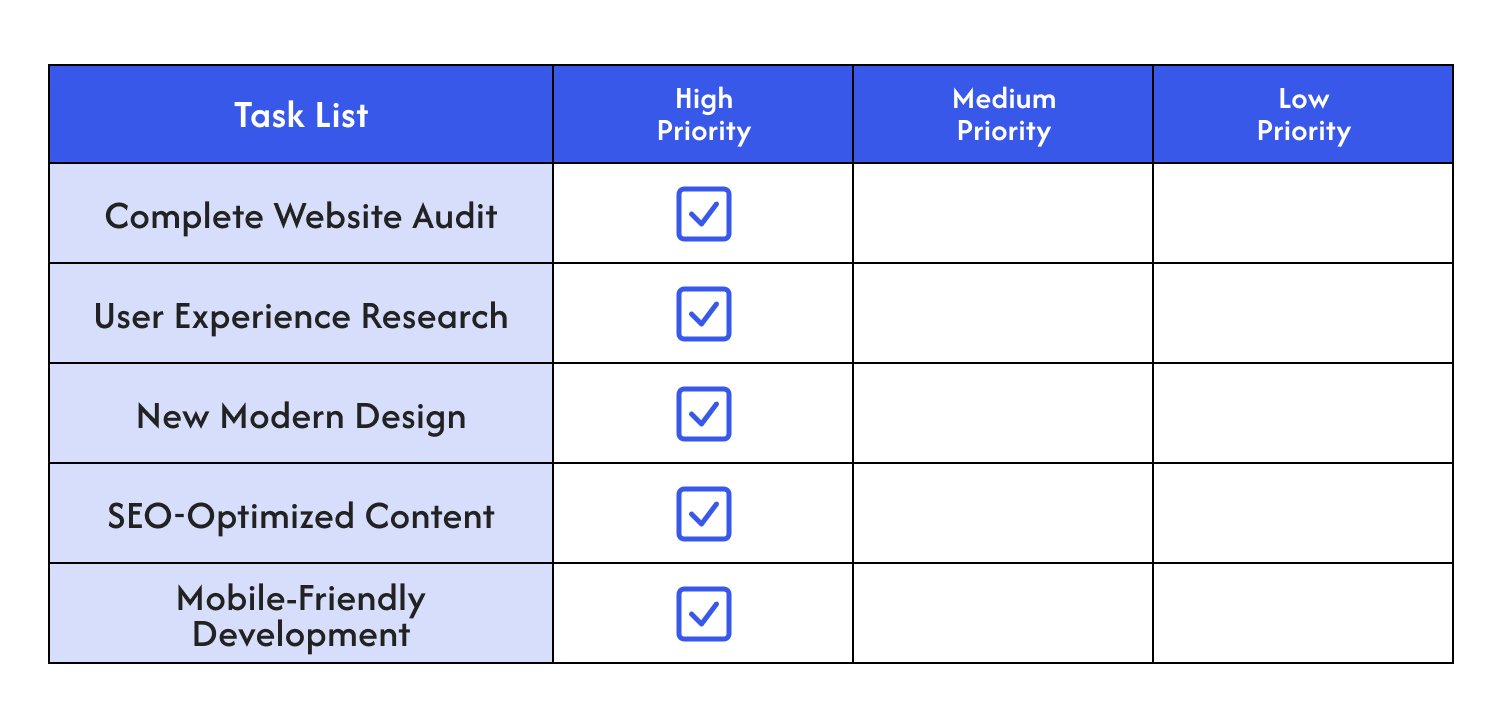Image resolution: width=1502 pixels, height=728 pixels.
Task: Select Medium Priority cell for SEO-Optimized Content
Action: coord(1003,513)
